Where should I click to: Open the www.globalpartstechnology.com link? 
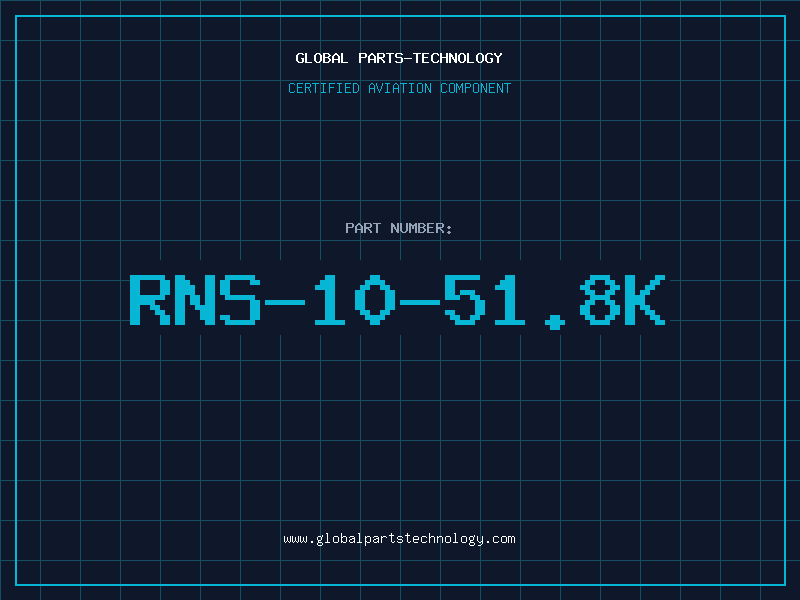(399, 539)
